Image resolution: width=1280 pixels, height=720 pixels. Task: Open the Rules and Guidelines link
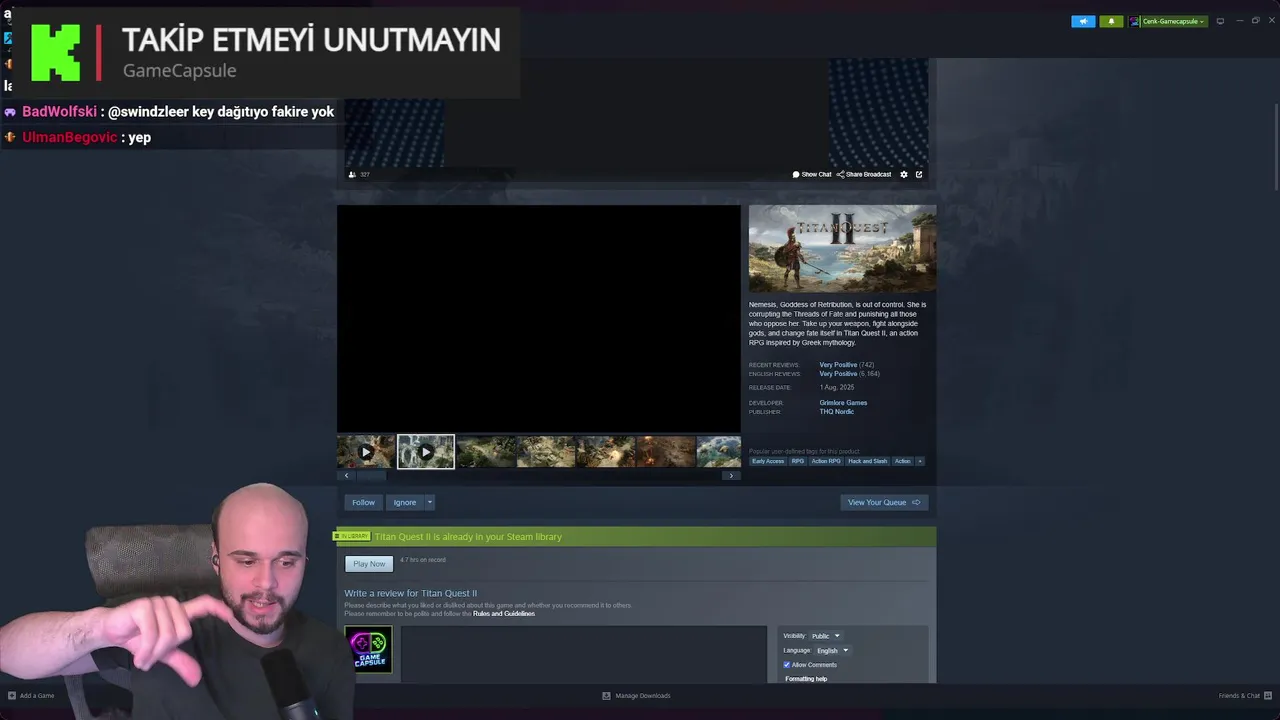click(504, 613)
